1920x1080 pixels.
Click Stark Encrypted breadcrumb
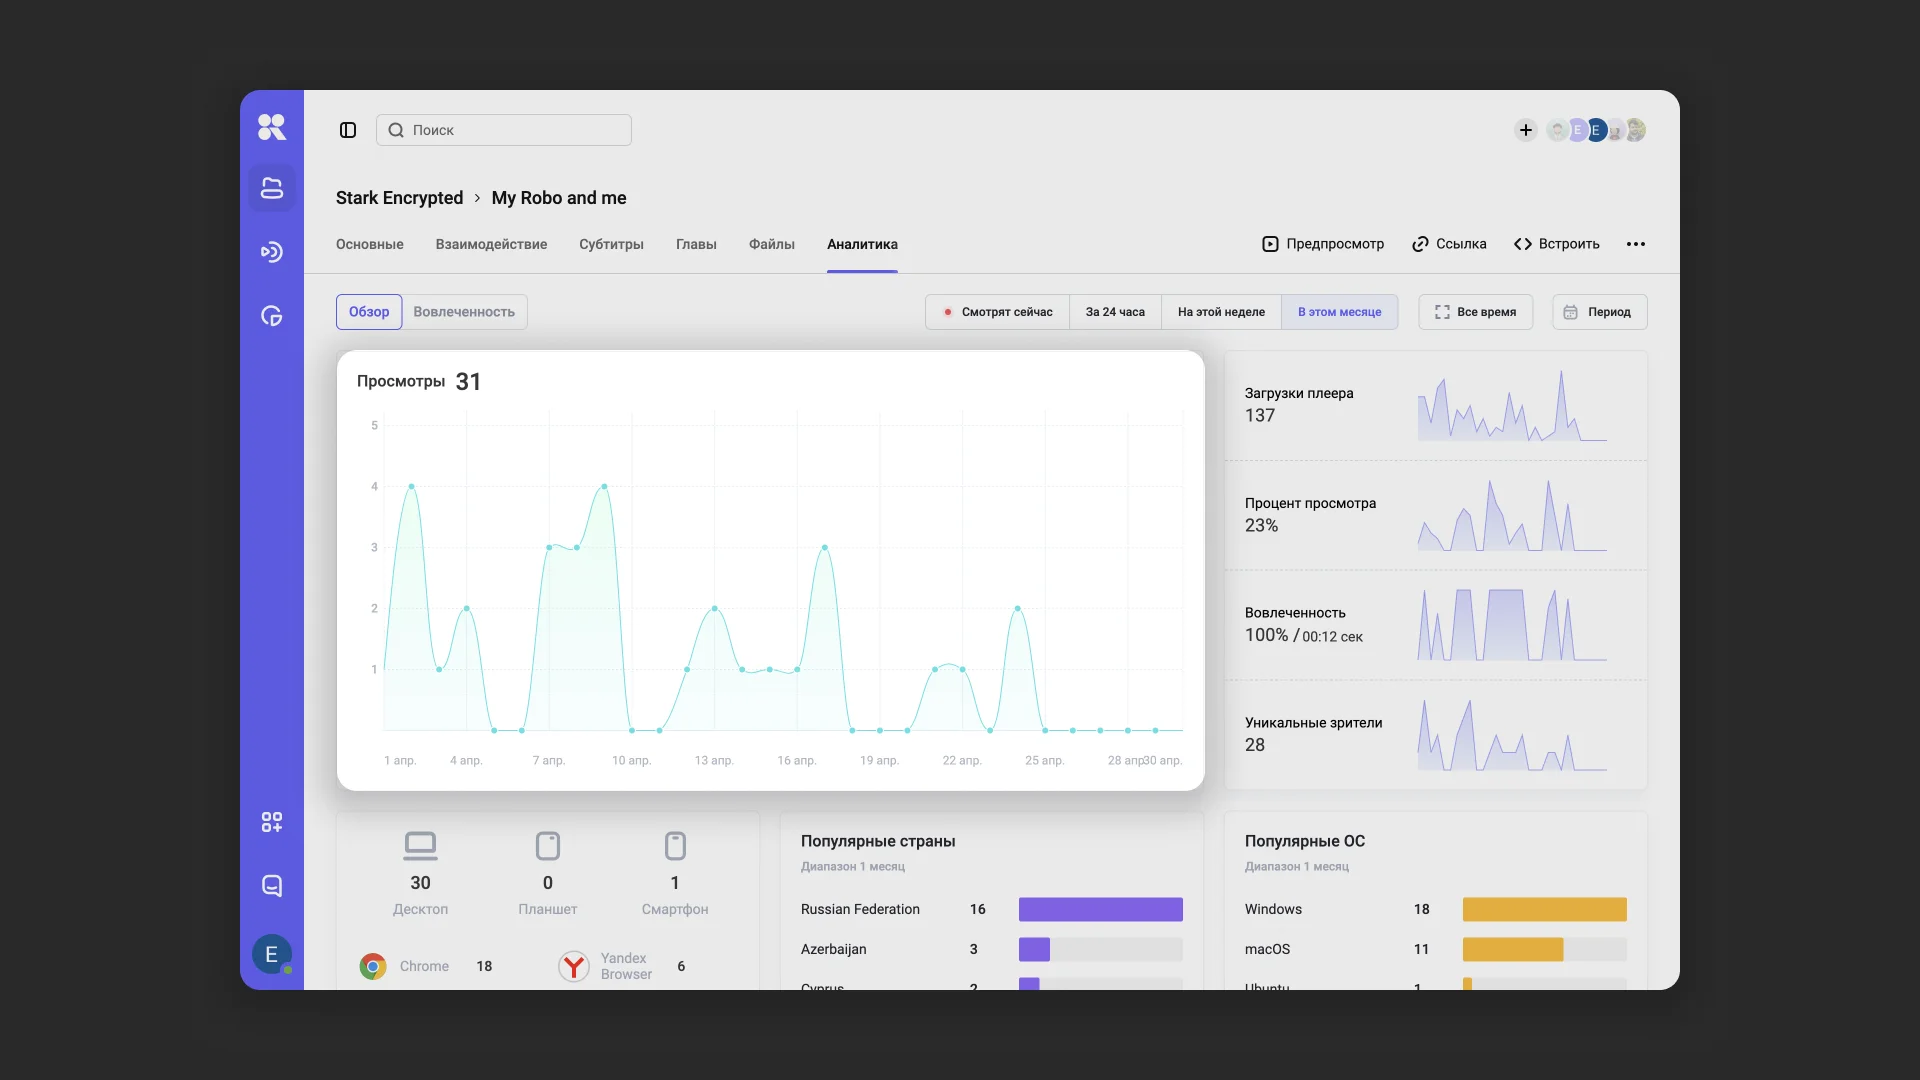(x=399, y=198)
